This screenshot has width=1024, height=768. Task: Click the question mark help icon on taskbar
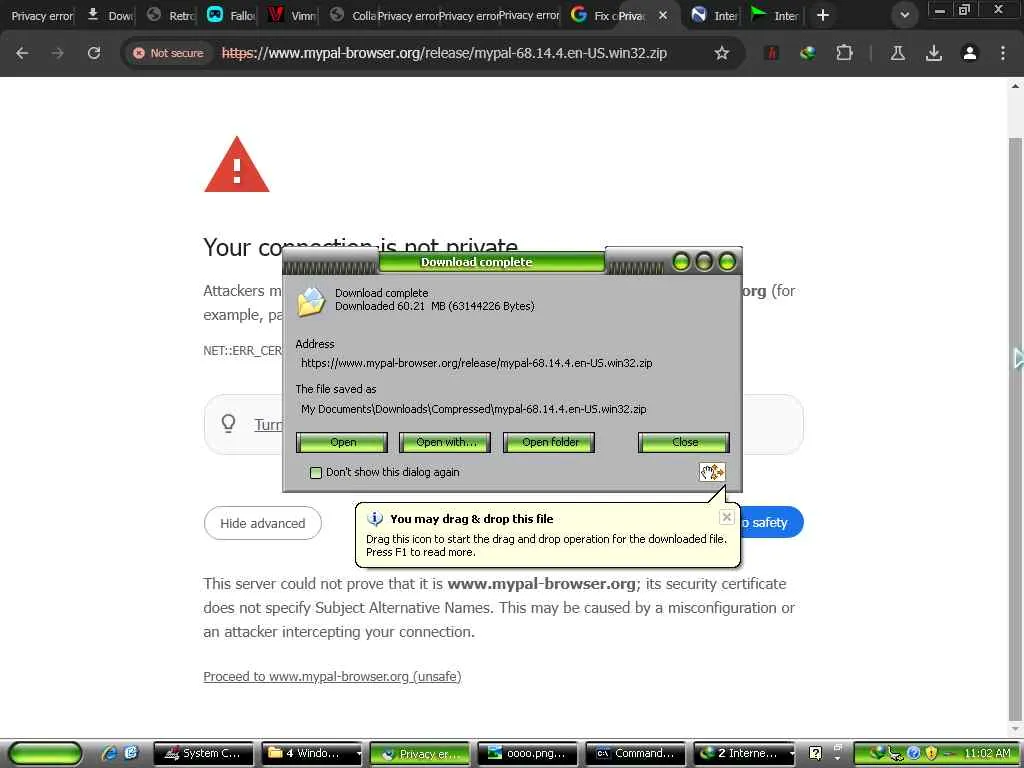[815, 754]
